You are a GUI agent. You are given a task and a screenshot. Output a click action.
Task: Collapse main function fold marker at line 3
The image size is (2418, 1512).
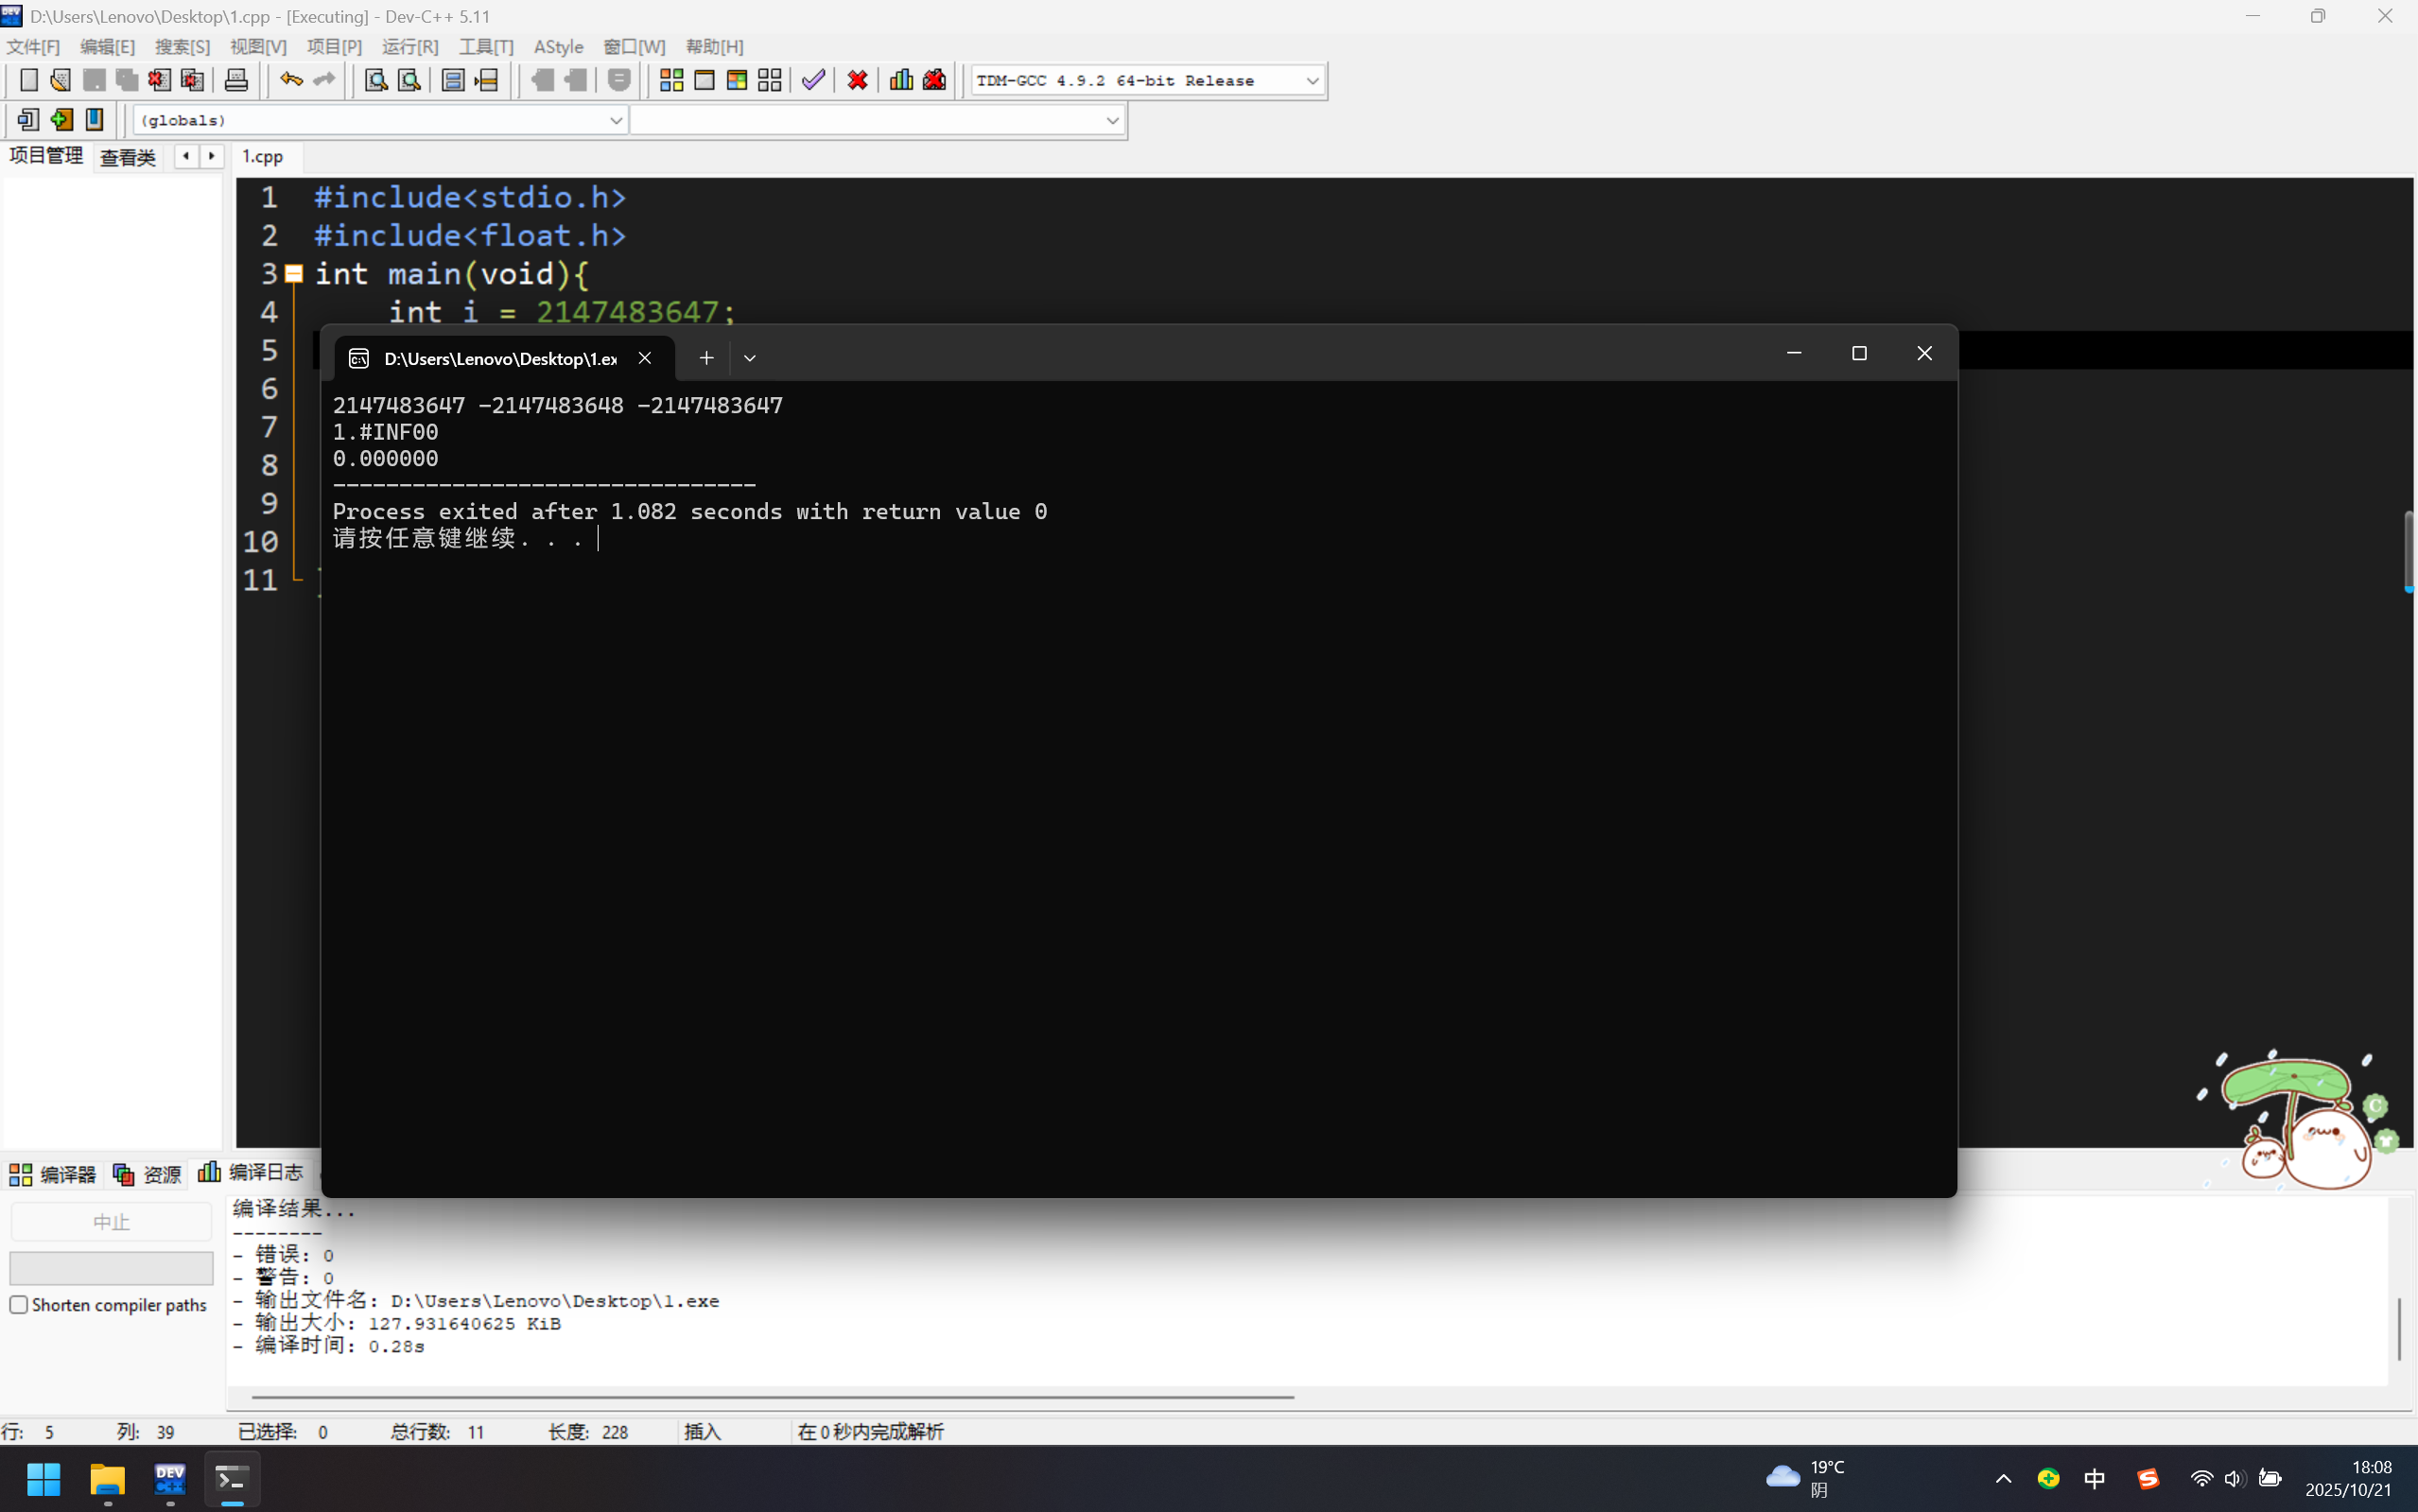294,274
